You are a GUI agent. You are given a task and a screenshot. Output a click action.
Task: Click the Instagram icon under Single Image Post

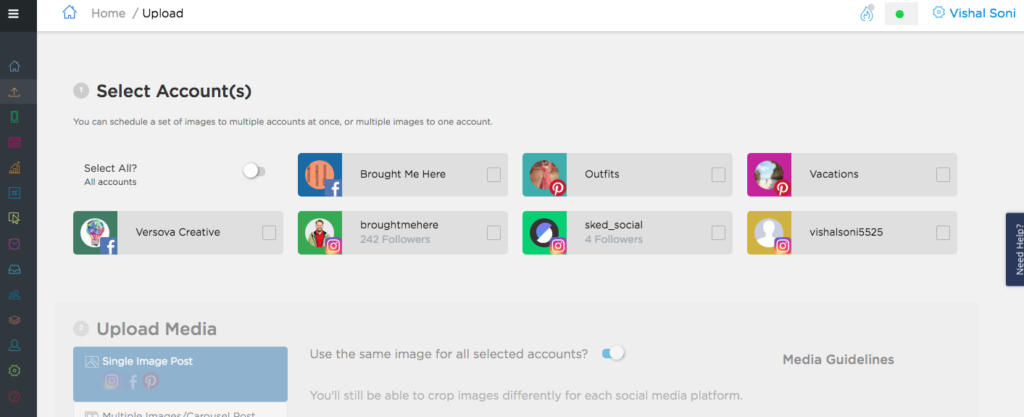112,381
